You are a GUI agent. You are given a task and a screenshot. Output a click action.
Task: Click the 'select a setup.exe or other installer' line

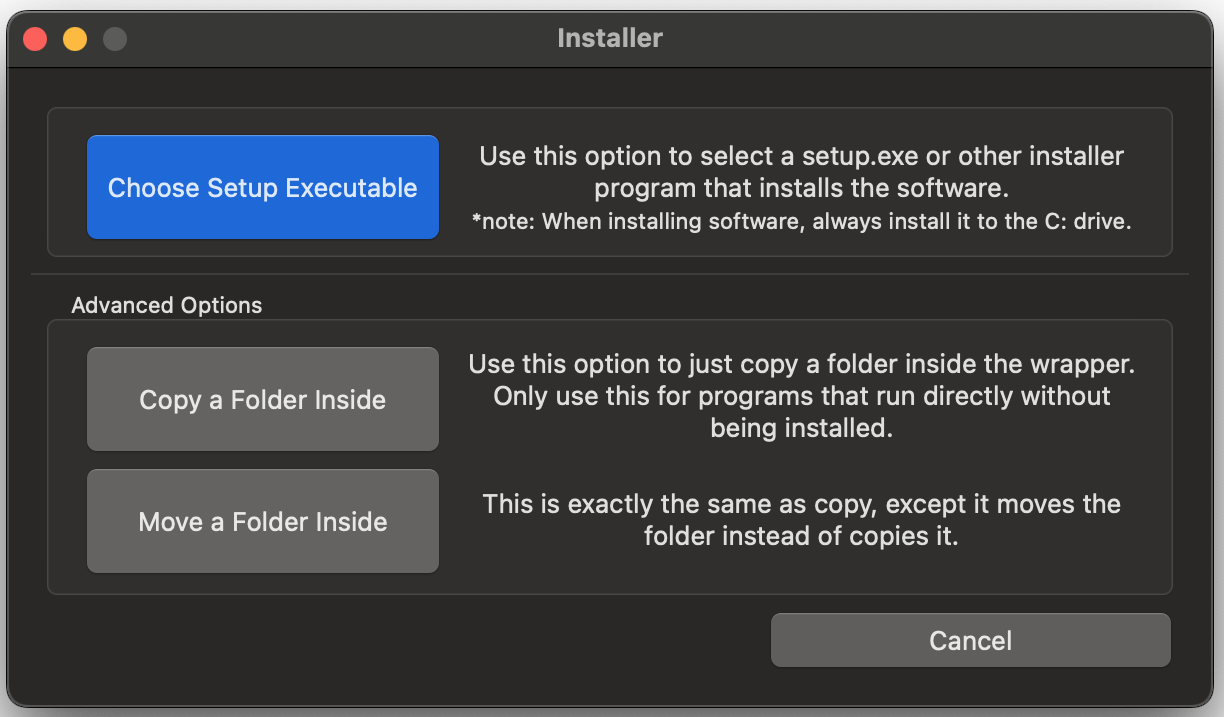click(x=801, y=157)
